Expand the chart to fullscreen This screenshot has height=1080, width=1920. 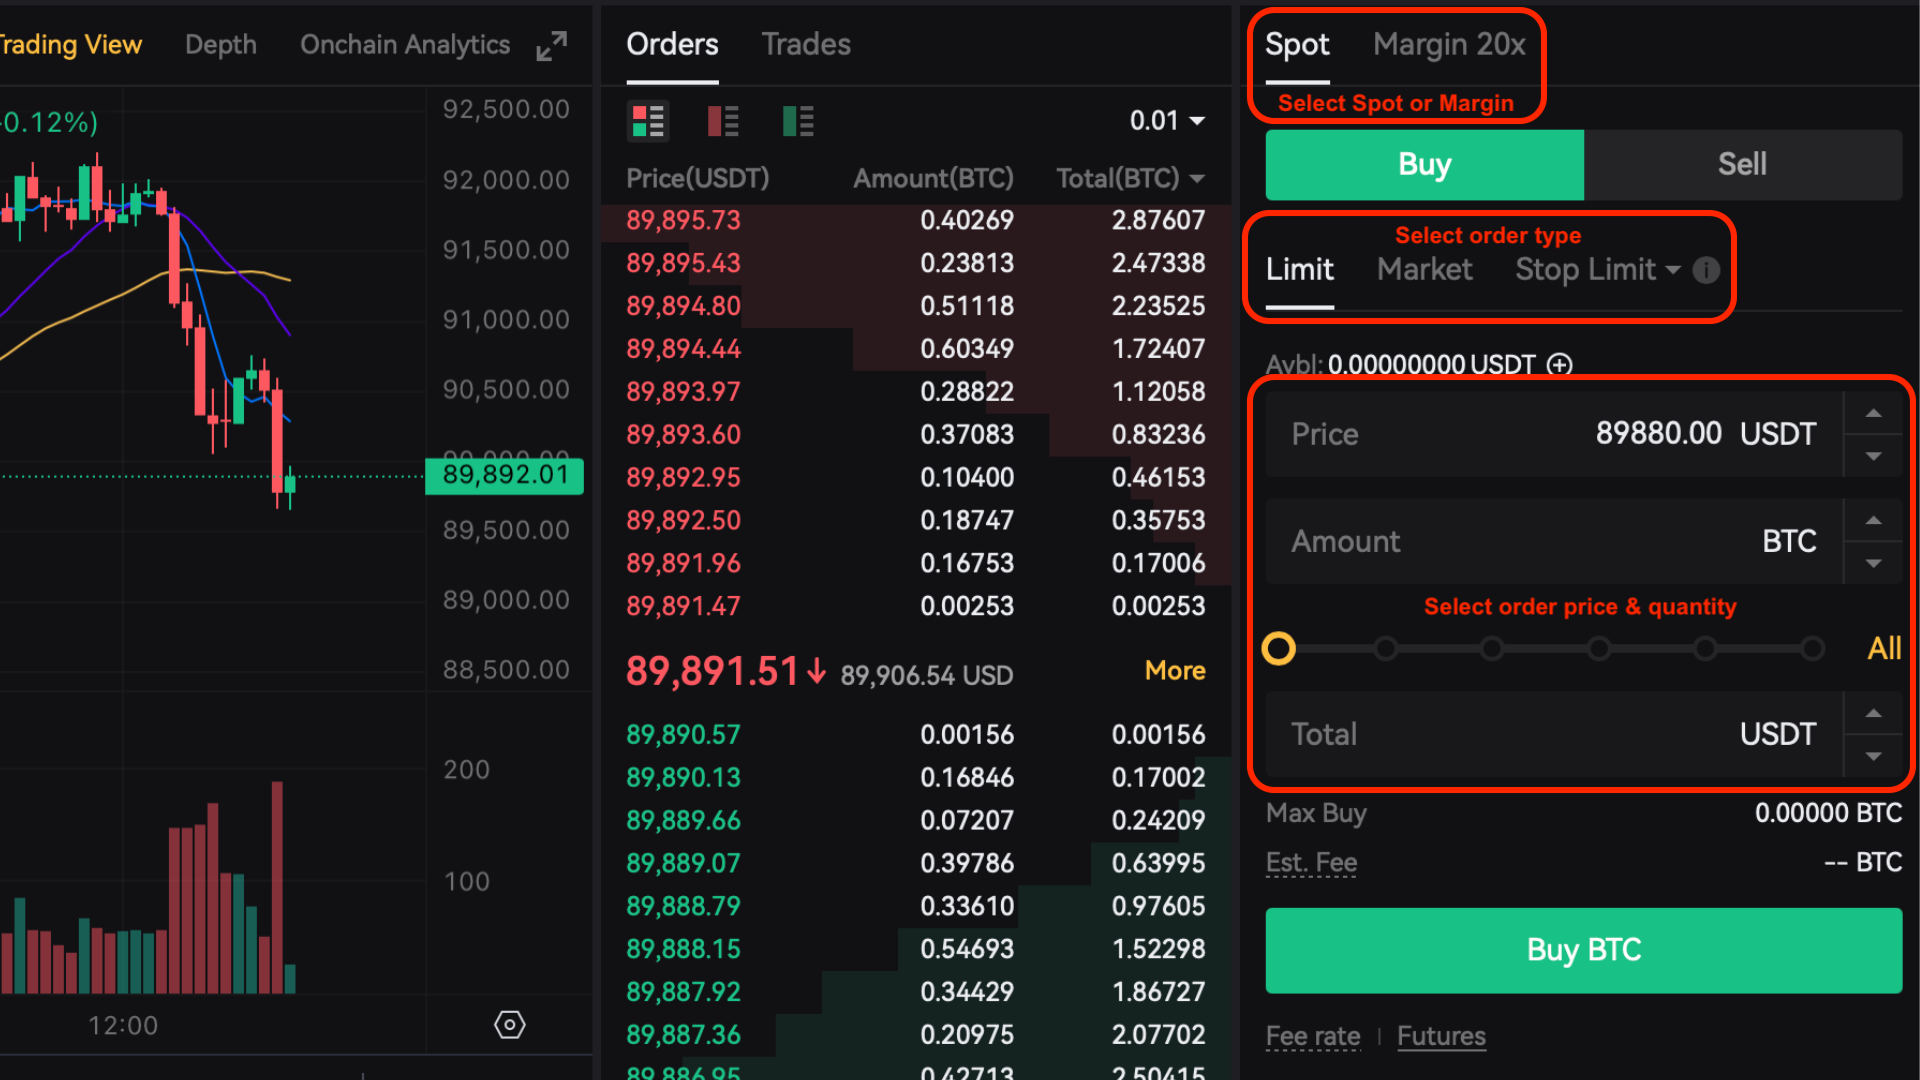[552, 46]
